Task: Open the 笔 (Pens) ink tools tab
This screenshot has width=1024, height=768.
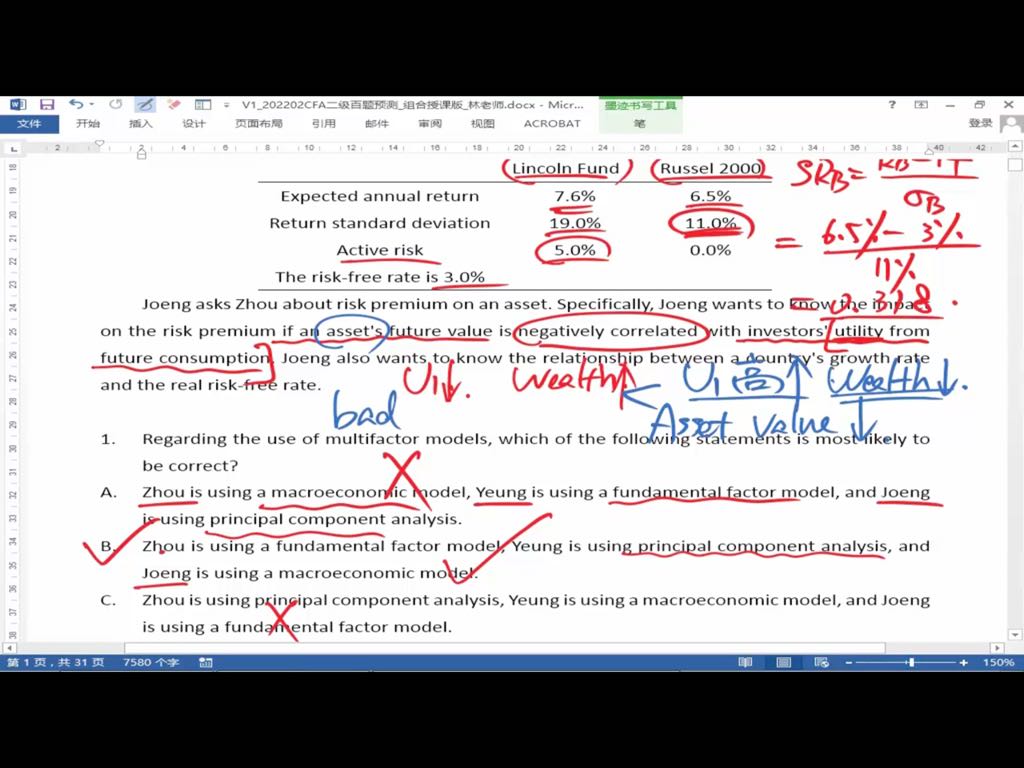Action: click(x=640, y=124)
